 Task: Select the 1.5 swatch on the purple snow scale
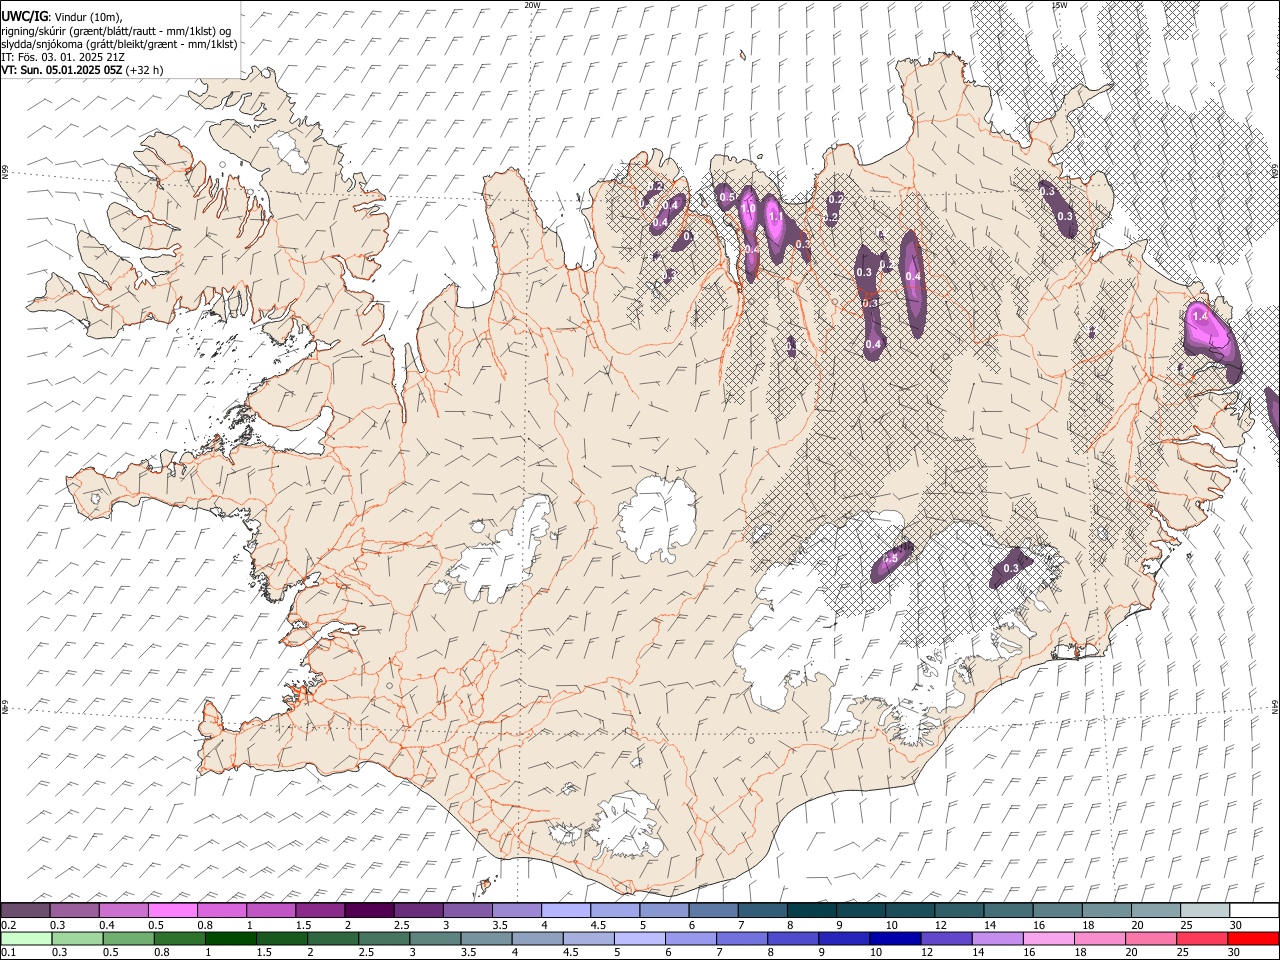pyautogui.click(x=320, y=910)
